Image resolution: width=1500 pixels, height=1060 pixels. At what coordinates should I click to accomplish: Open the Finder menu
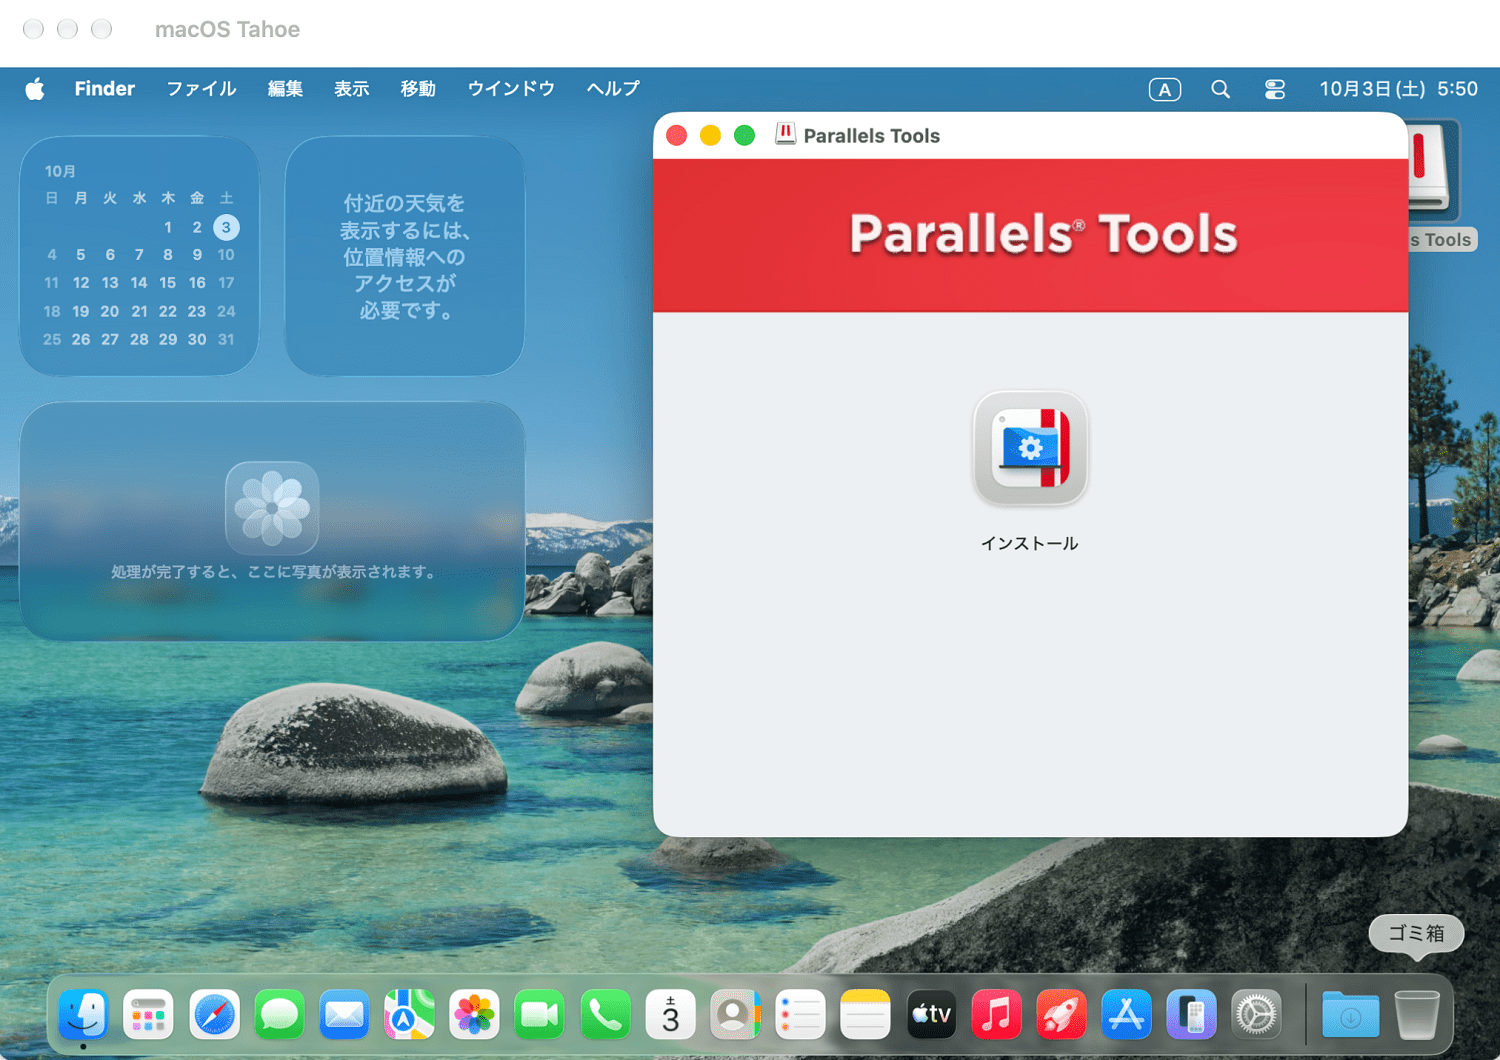(104, 89)
